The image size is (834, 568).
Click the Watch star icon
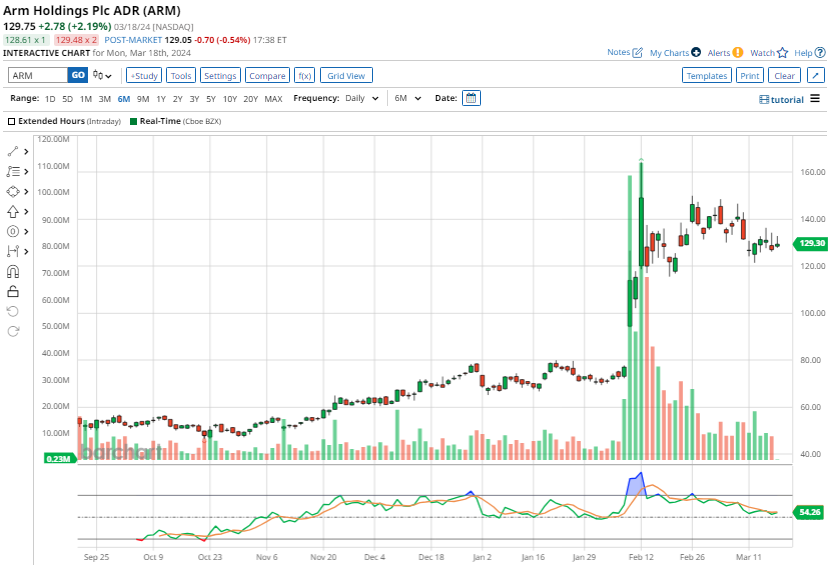pyautogui.click(x=782, y=53)
